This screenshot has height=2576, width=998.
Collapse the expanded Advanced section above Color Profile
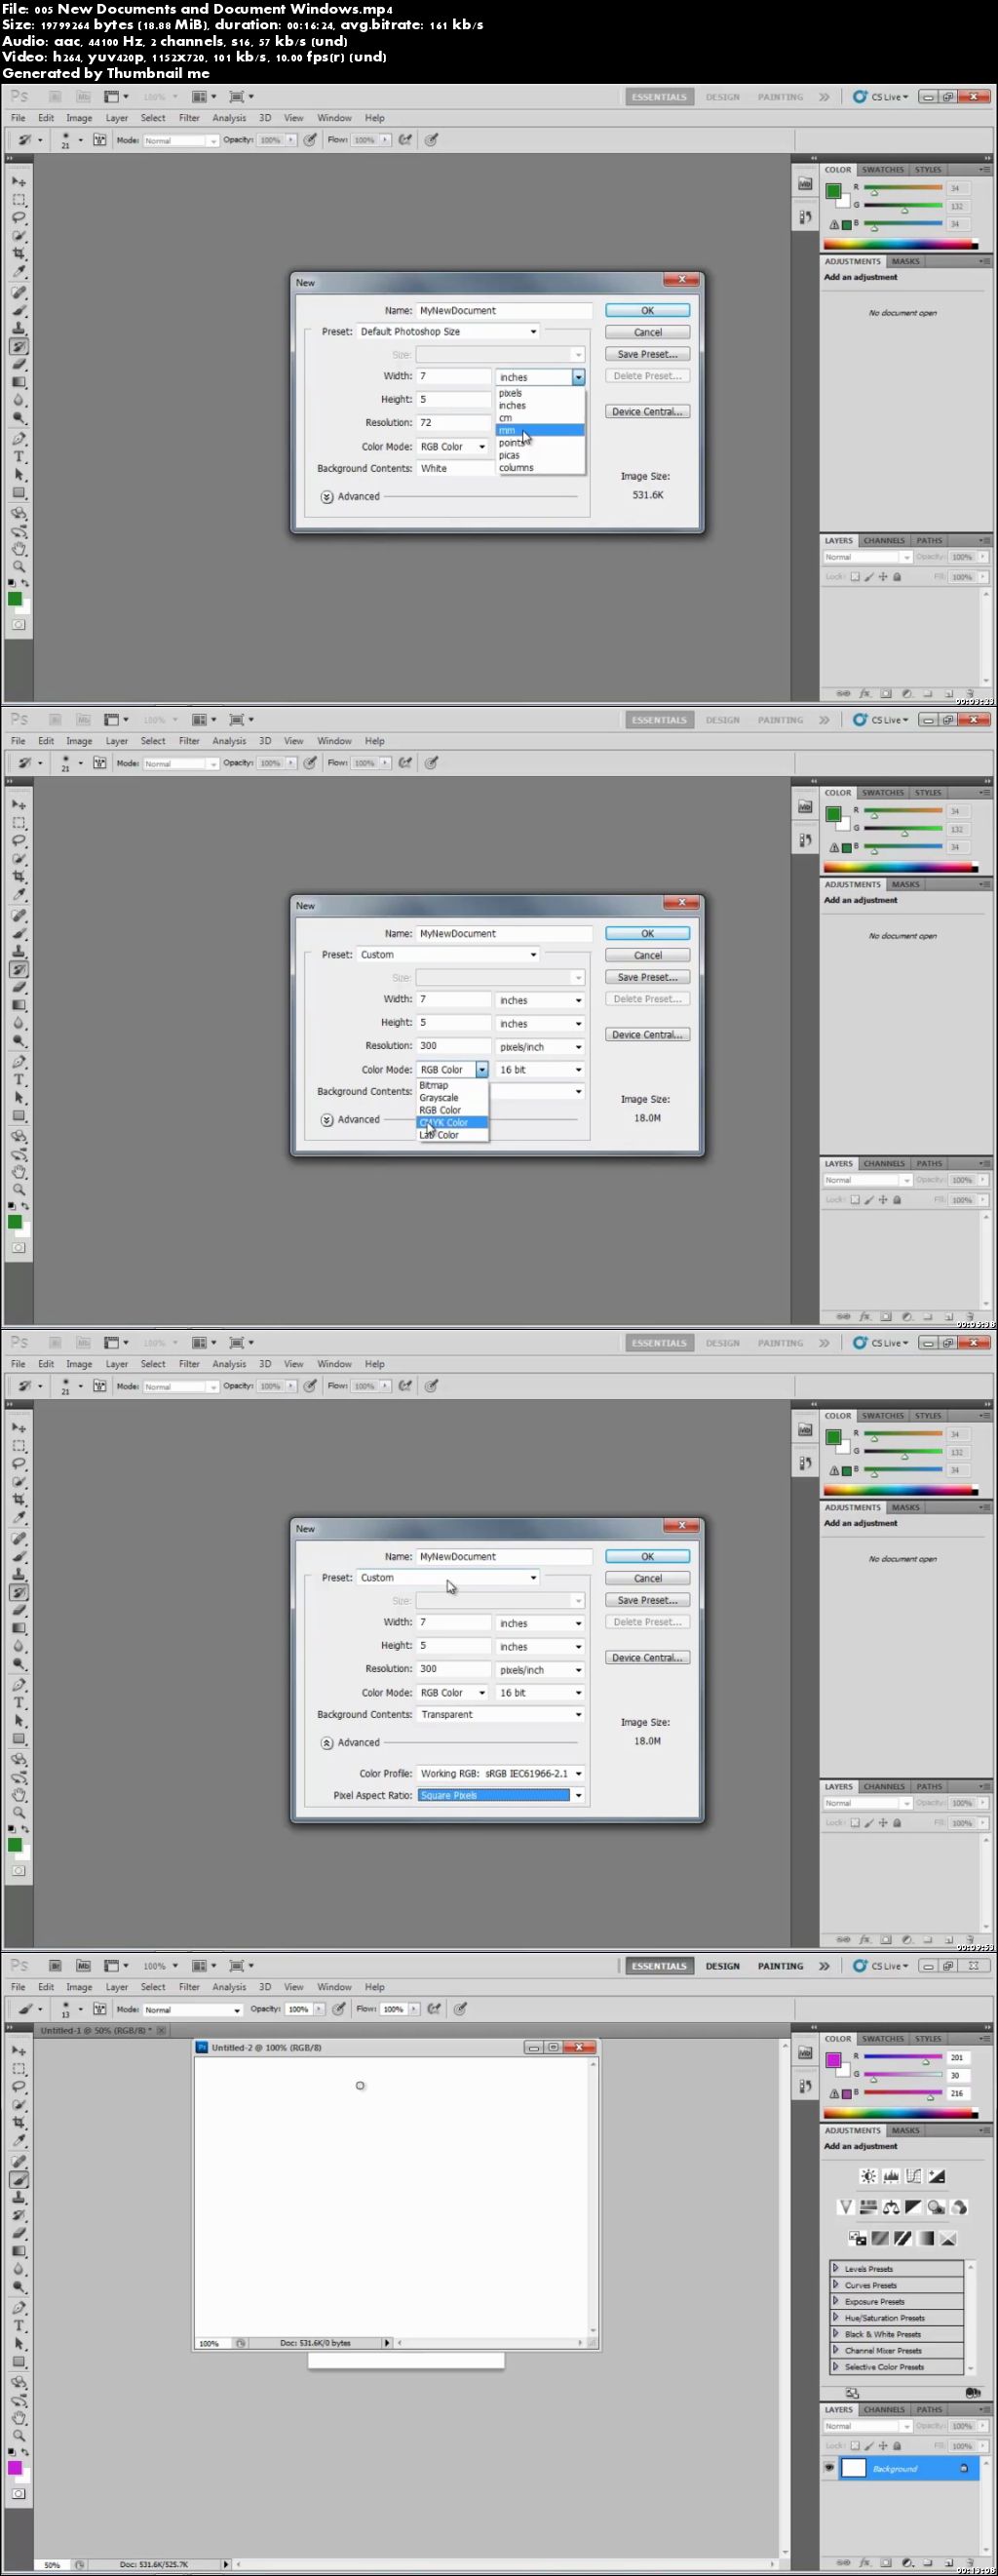click(327, 1743)
